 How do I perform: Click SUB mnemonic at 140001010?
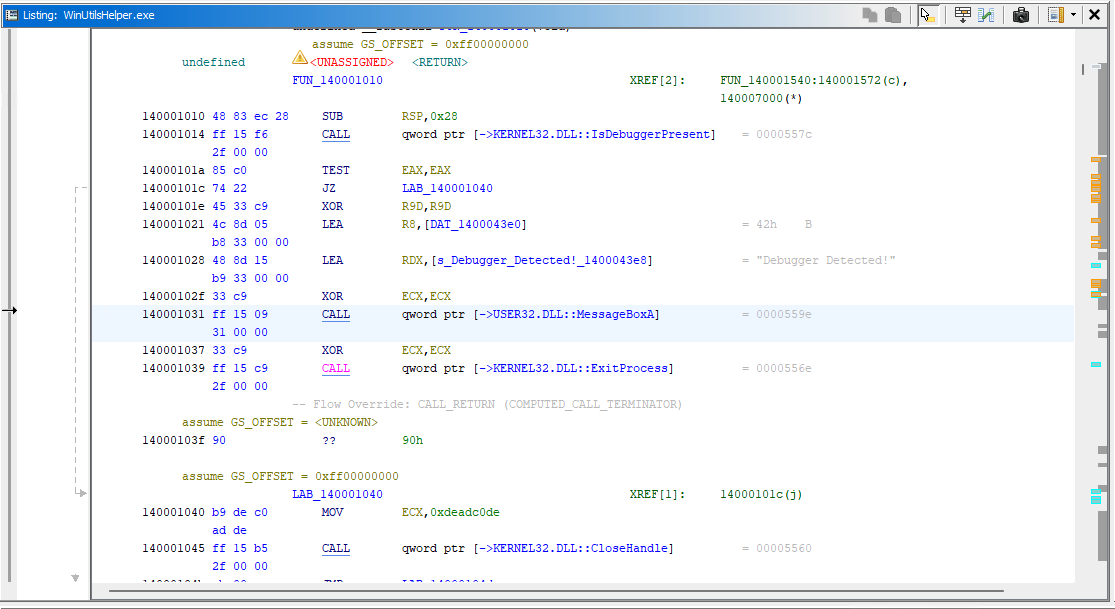point(332,116)
